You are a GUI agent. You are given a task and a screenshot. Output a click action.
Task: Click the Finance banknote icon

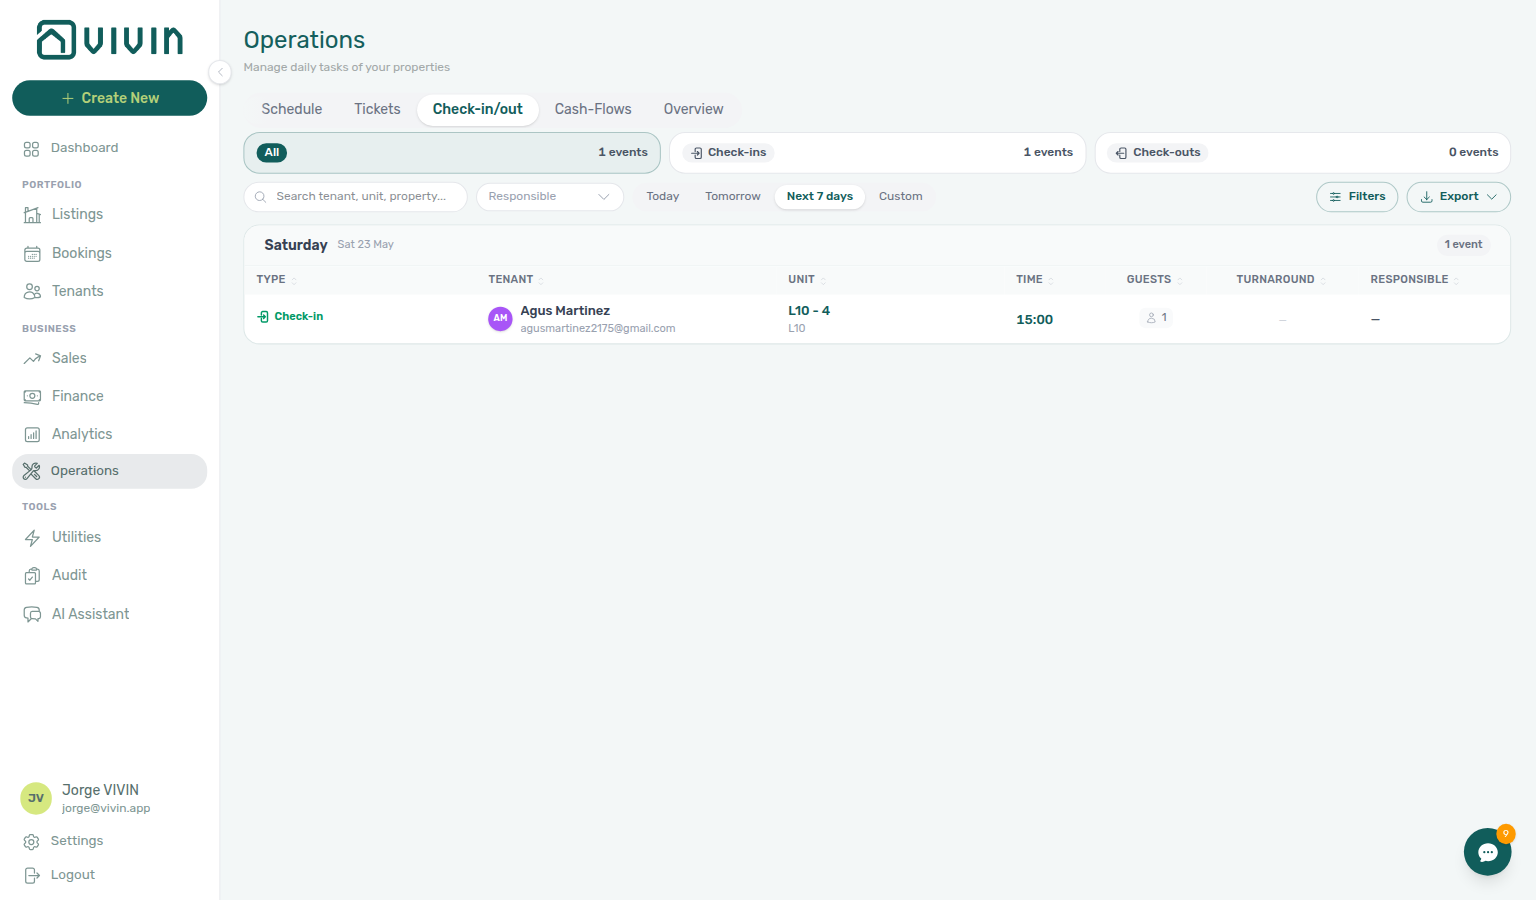(x=32, y=397)
